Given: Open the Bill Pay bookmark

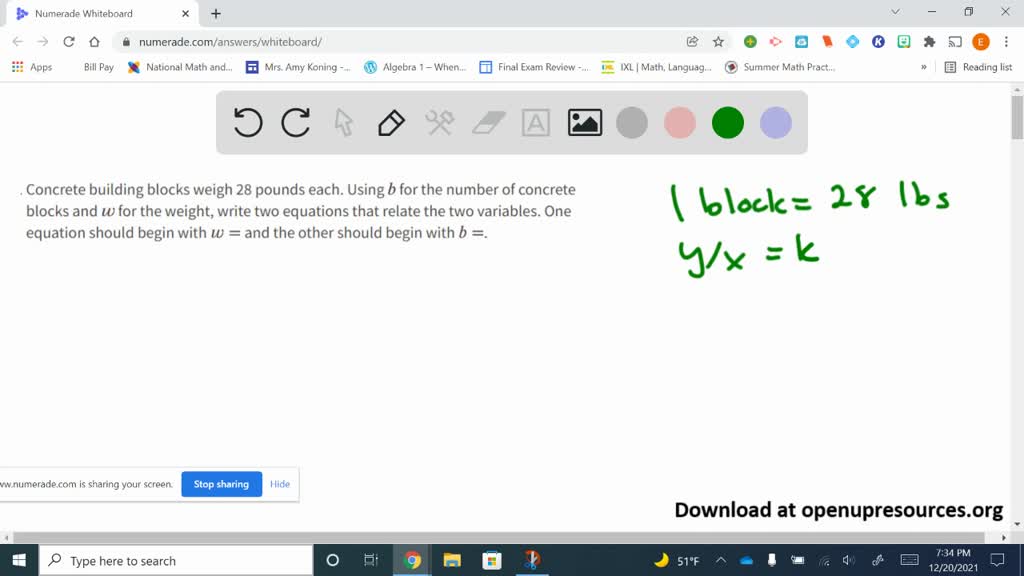Looking at the screenshot, I should click(98, 67).
